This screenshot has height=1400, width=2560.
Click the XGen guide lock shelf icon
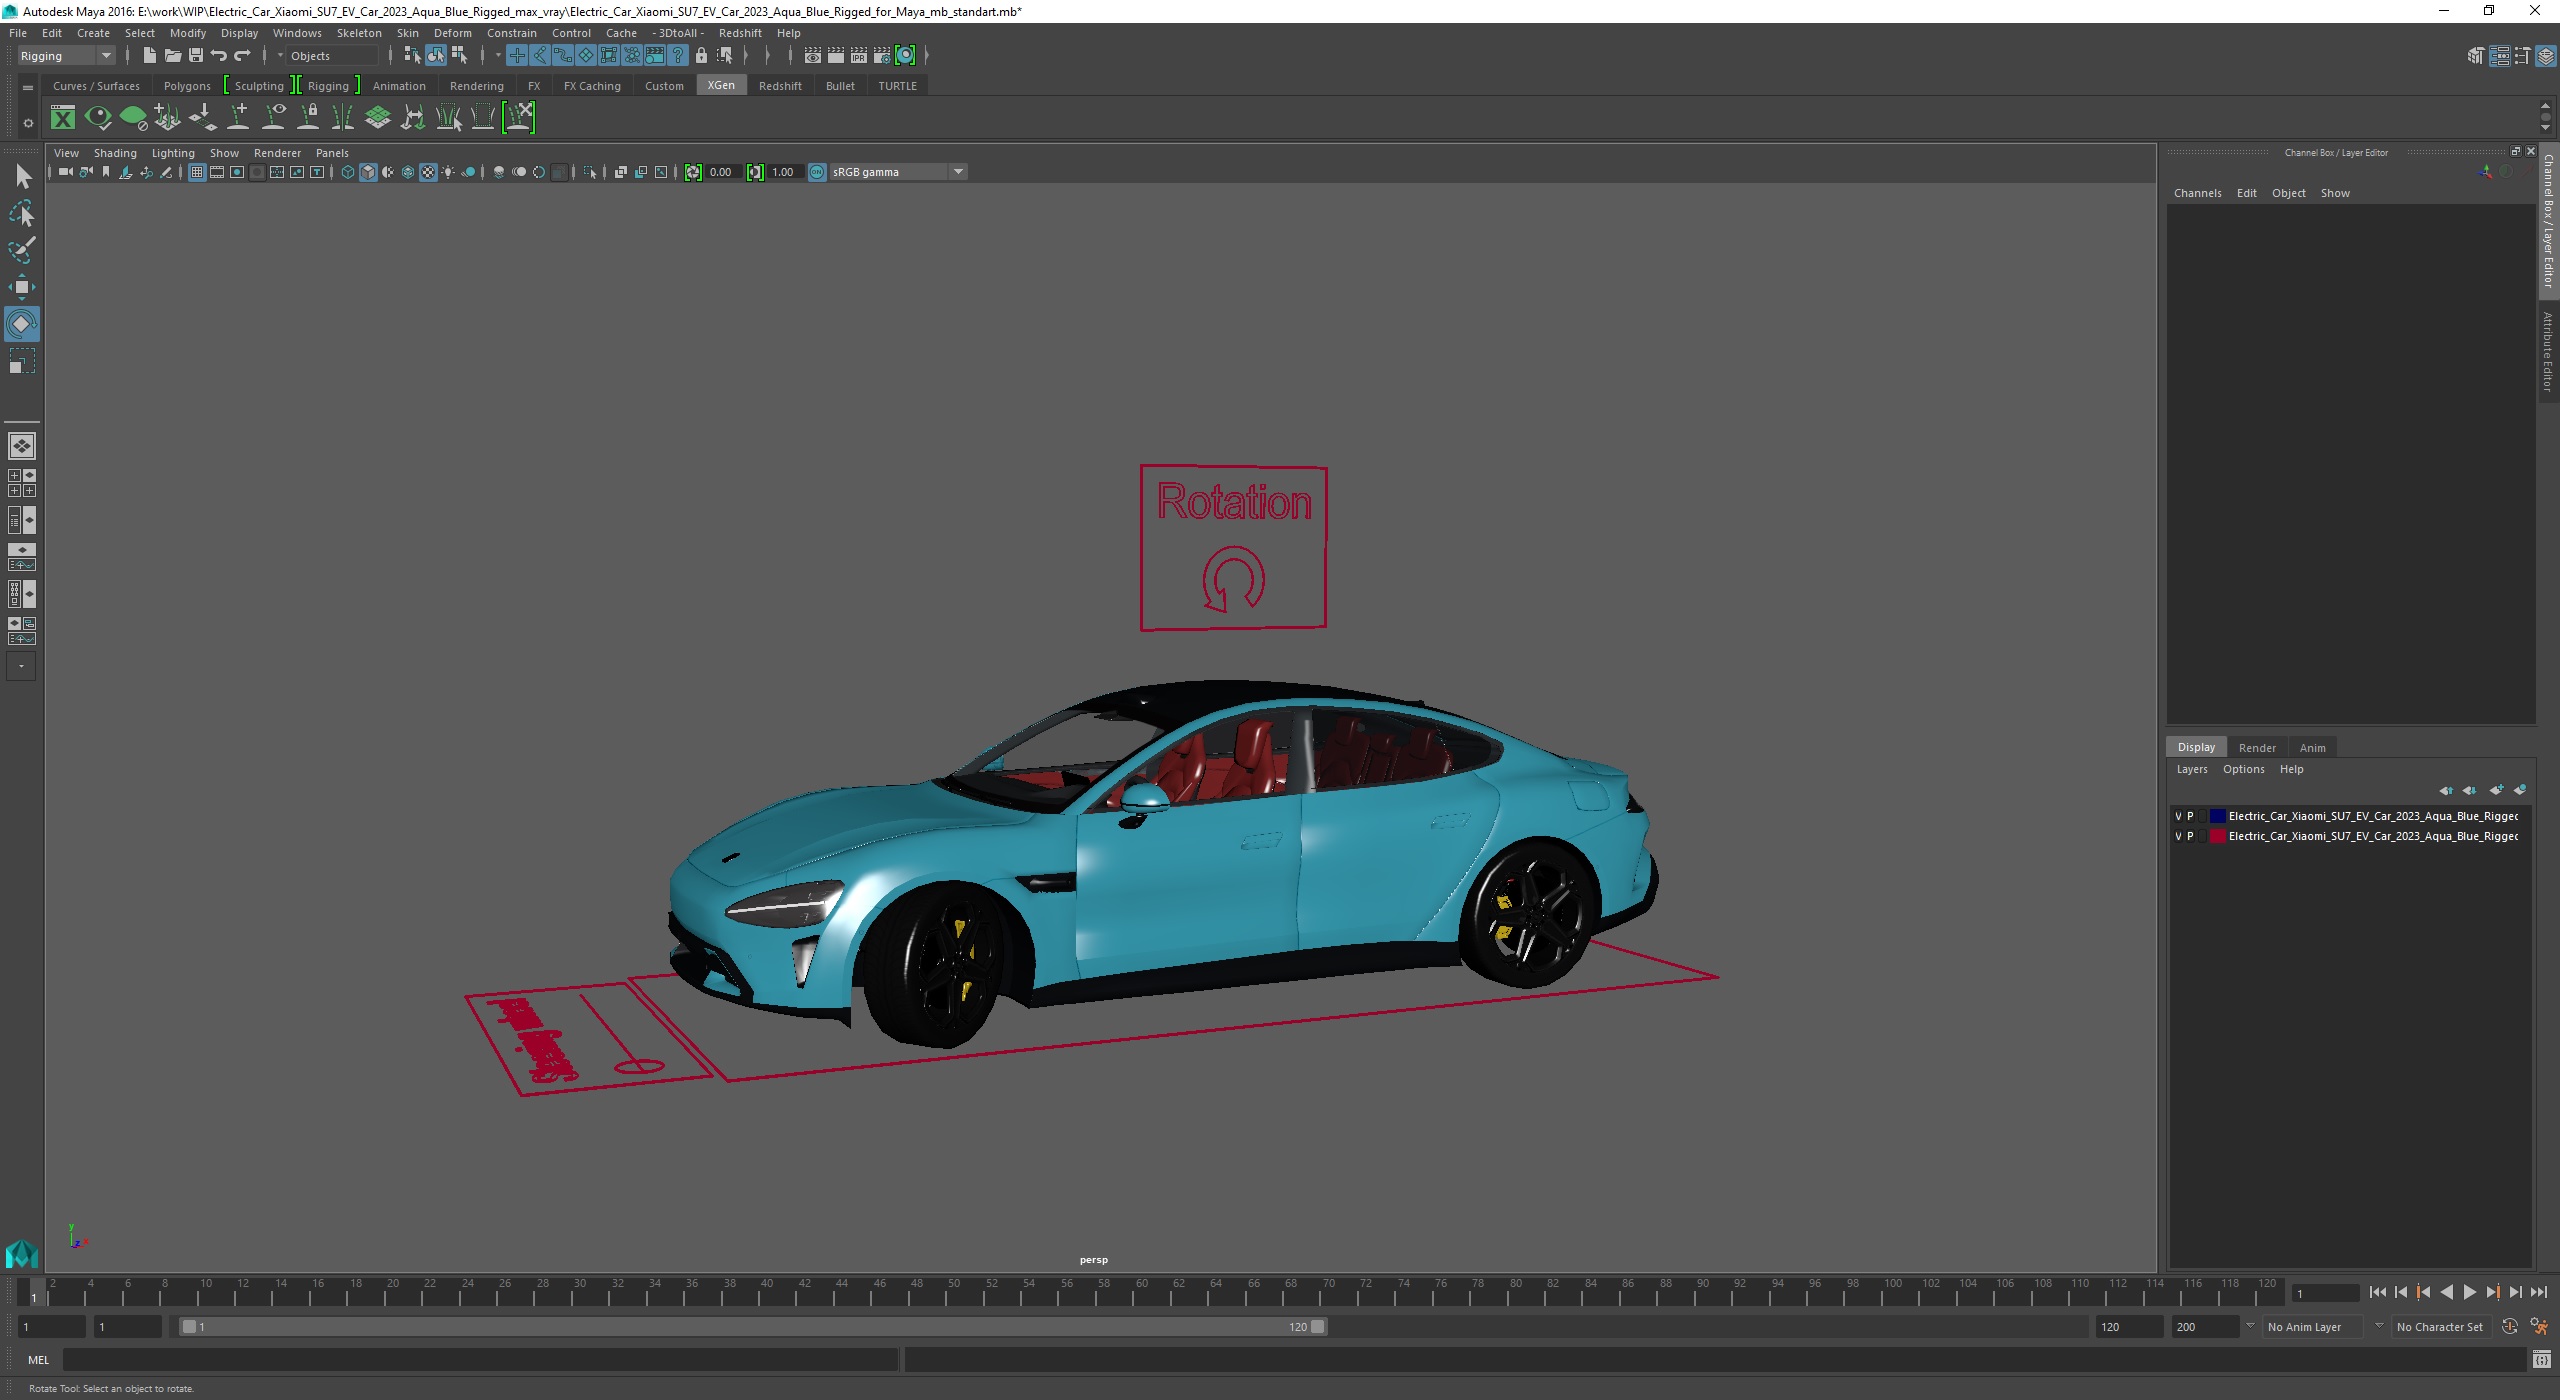pyautogui.click(x=308, y=118)
